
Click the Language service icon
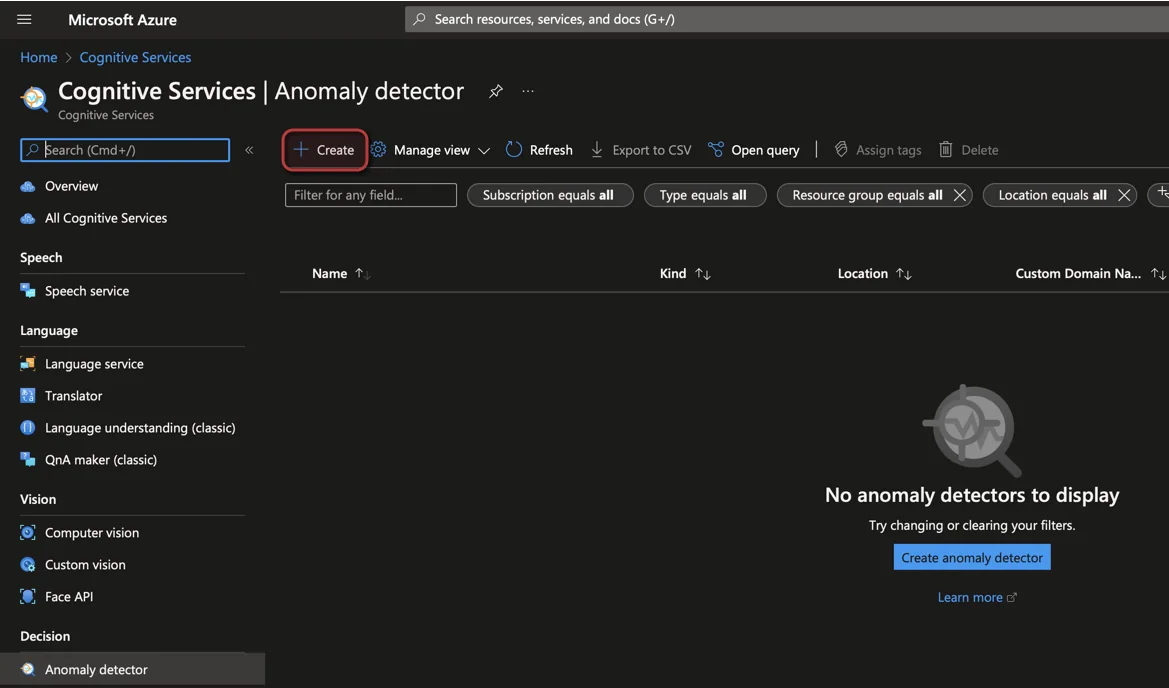point(28,364)
